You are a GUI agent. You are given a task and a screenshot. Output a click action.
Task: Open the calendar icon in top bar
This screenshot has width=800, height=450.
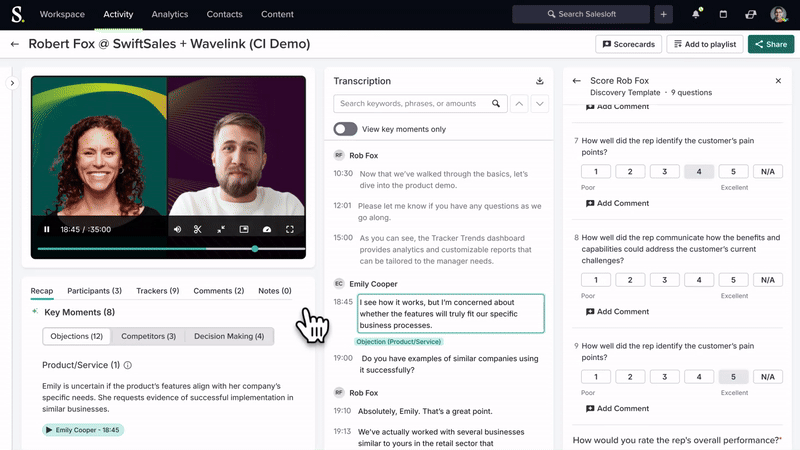(x=723, y=14)
